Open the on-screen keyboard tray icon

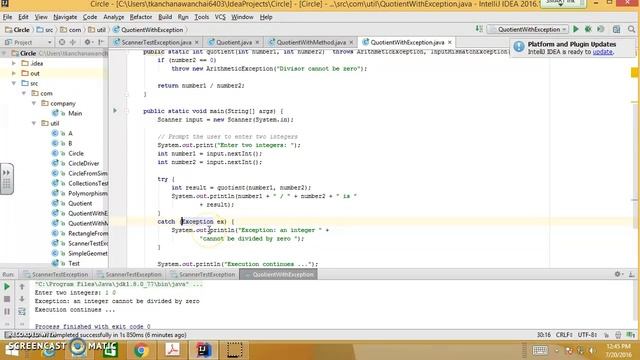tap(540, 350)
